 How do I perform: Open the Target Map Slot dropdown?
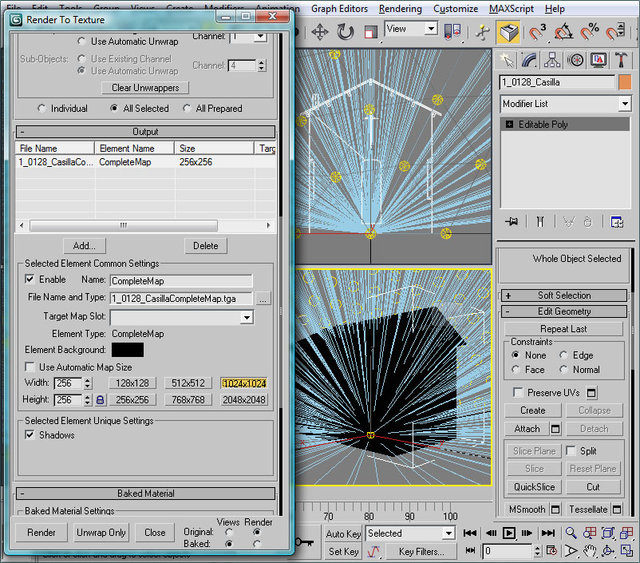pos(246,317)
